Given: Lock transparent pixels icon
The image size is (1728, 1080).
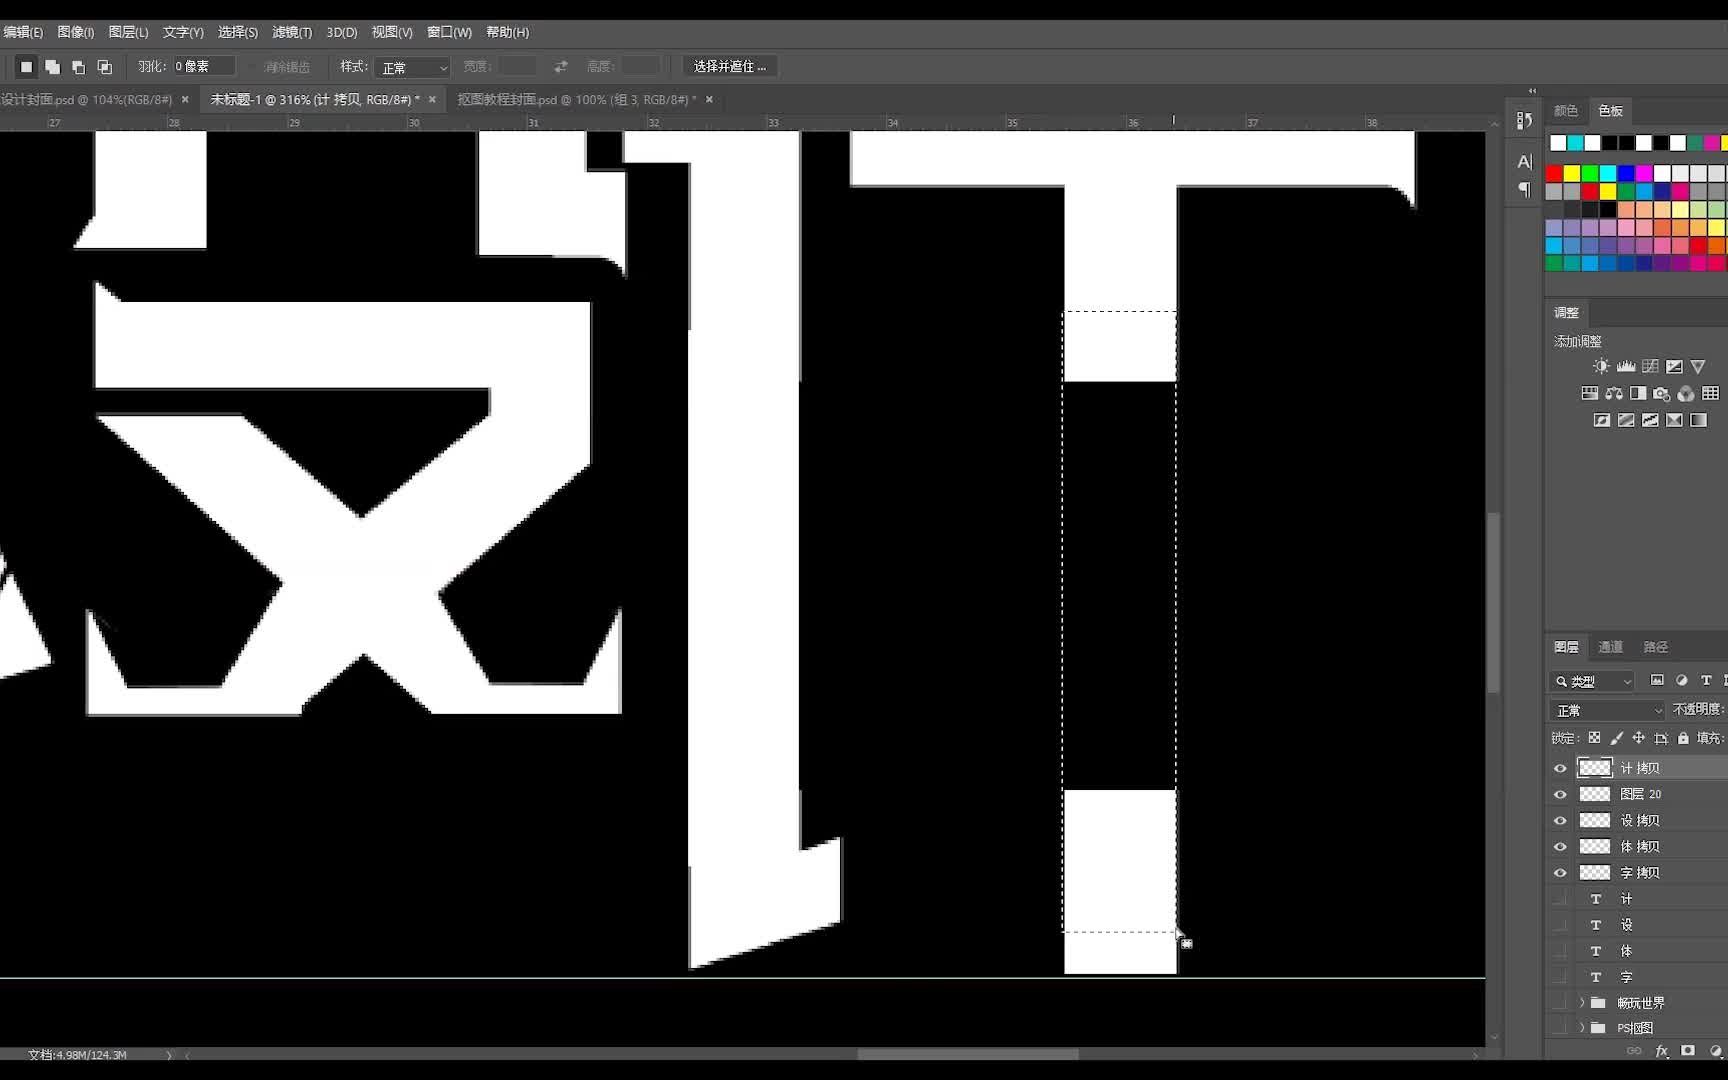Looking at the screenshot, I should tap(1594, 738).
